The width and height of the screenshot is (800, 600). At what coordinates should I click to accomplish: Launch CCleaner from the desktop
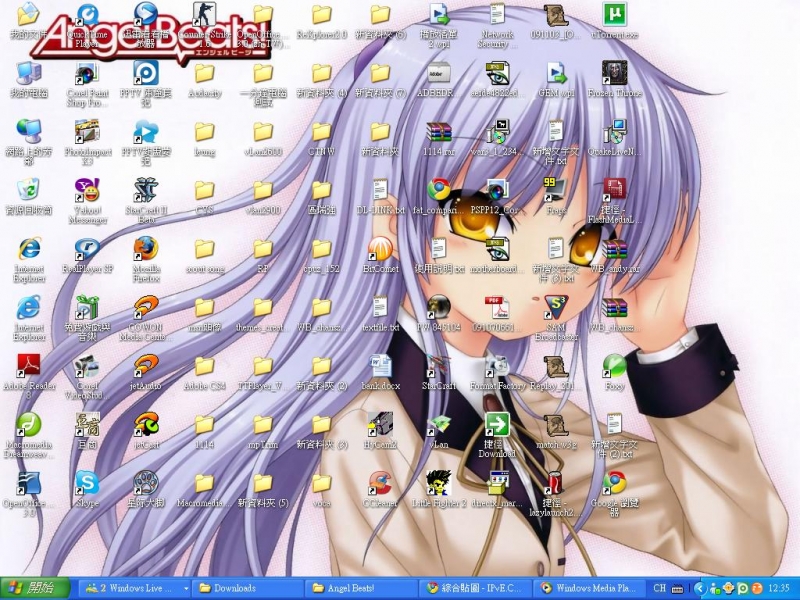tap(380, 483)
